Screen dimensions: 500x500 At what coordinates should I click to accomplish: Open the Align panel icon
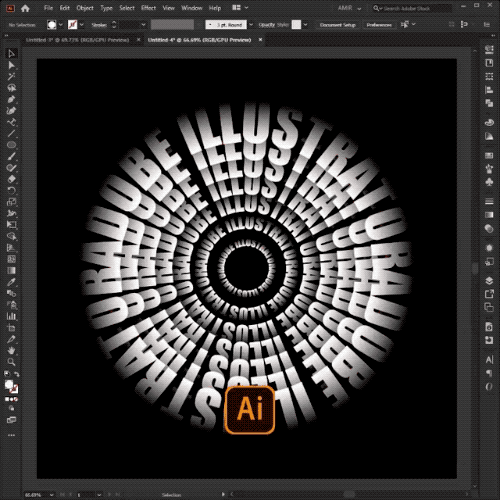tap(489, 90)
